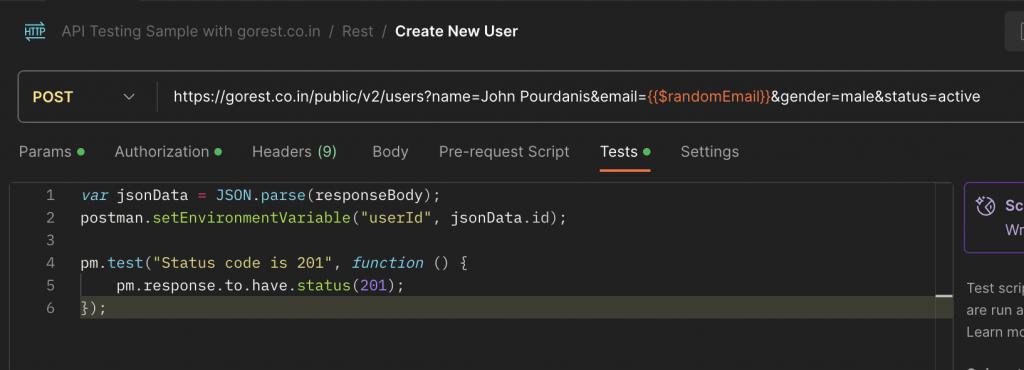Select the Headers (9) tab
The image size is (1024, 370).
point(294,152)
